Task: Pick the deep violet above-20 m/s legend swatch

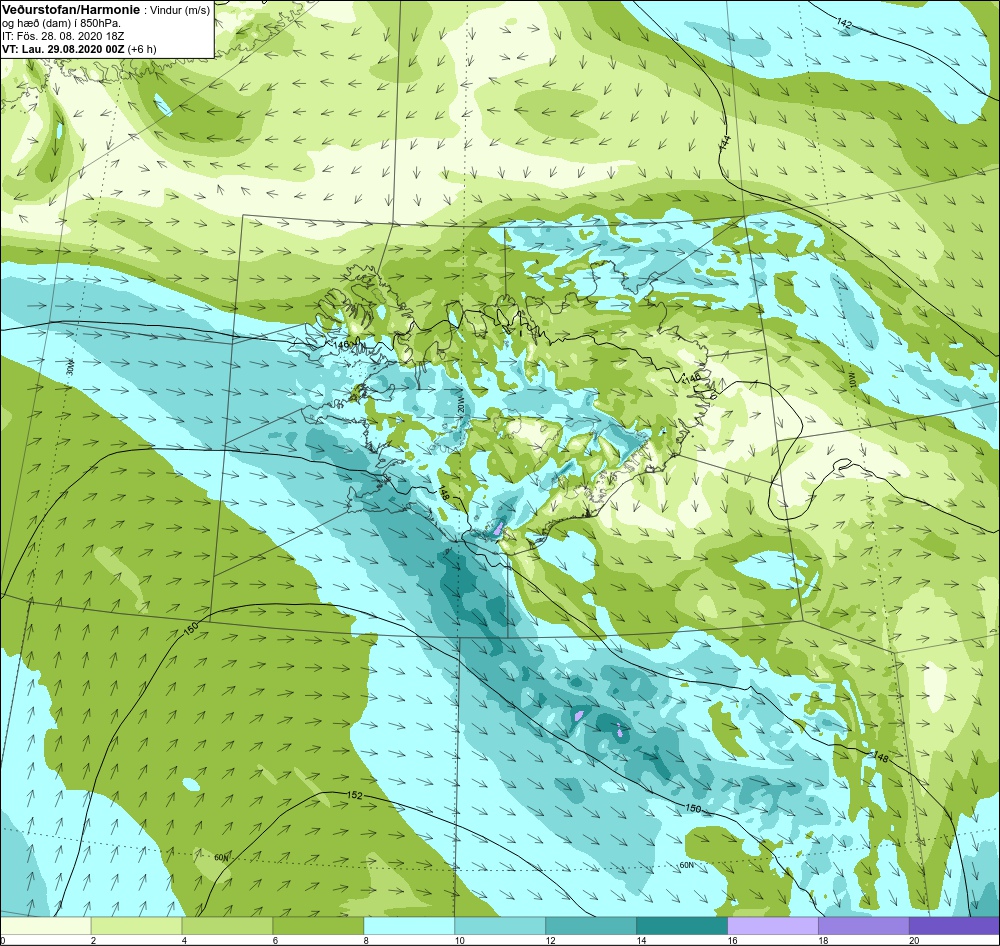Action: [x=954, y=926]
